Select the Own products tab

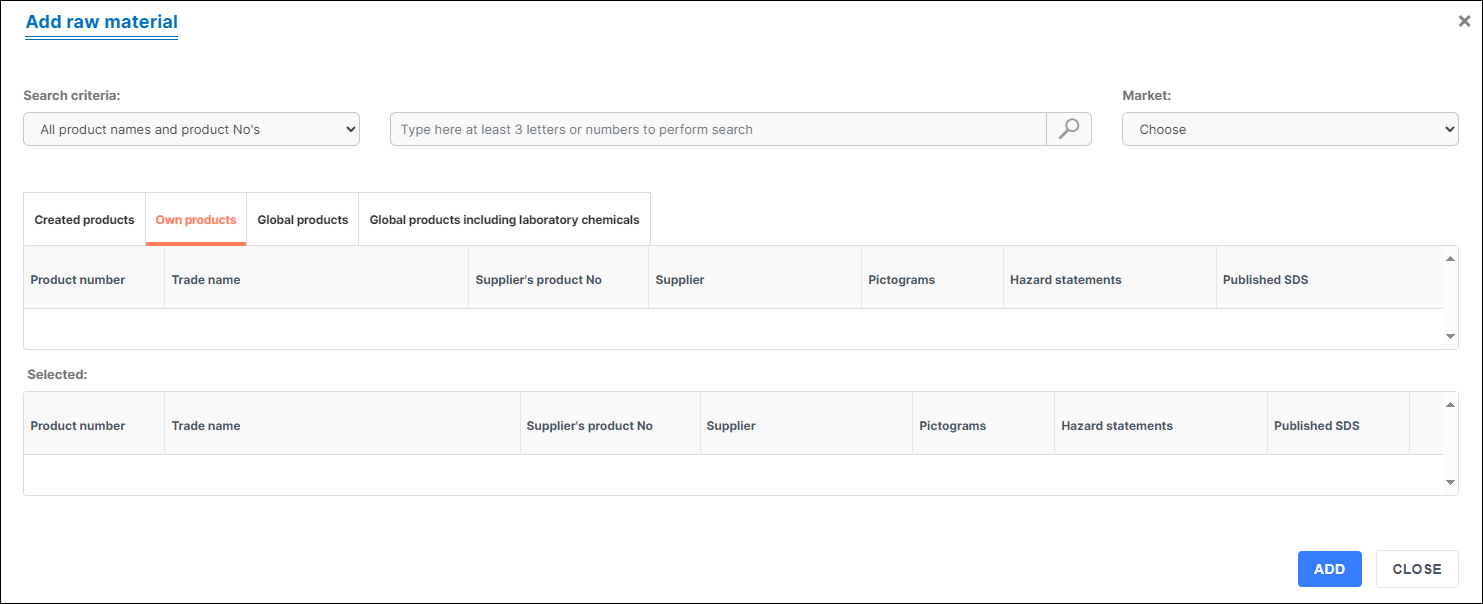tap(196, 220)
